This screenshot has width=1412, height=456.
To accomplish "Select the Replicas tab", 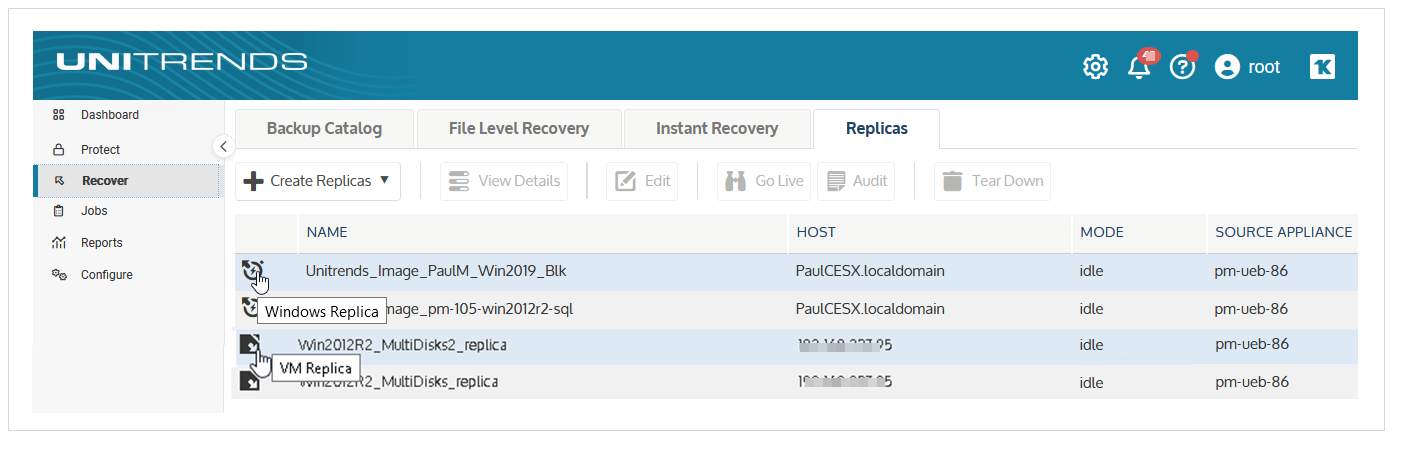I will (x=877, y=128).
